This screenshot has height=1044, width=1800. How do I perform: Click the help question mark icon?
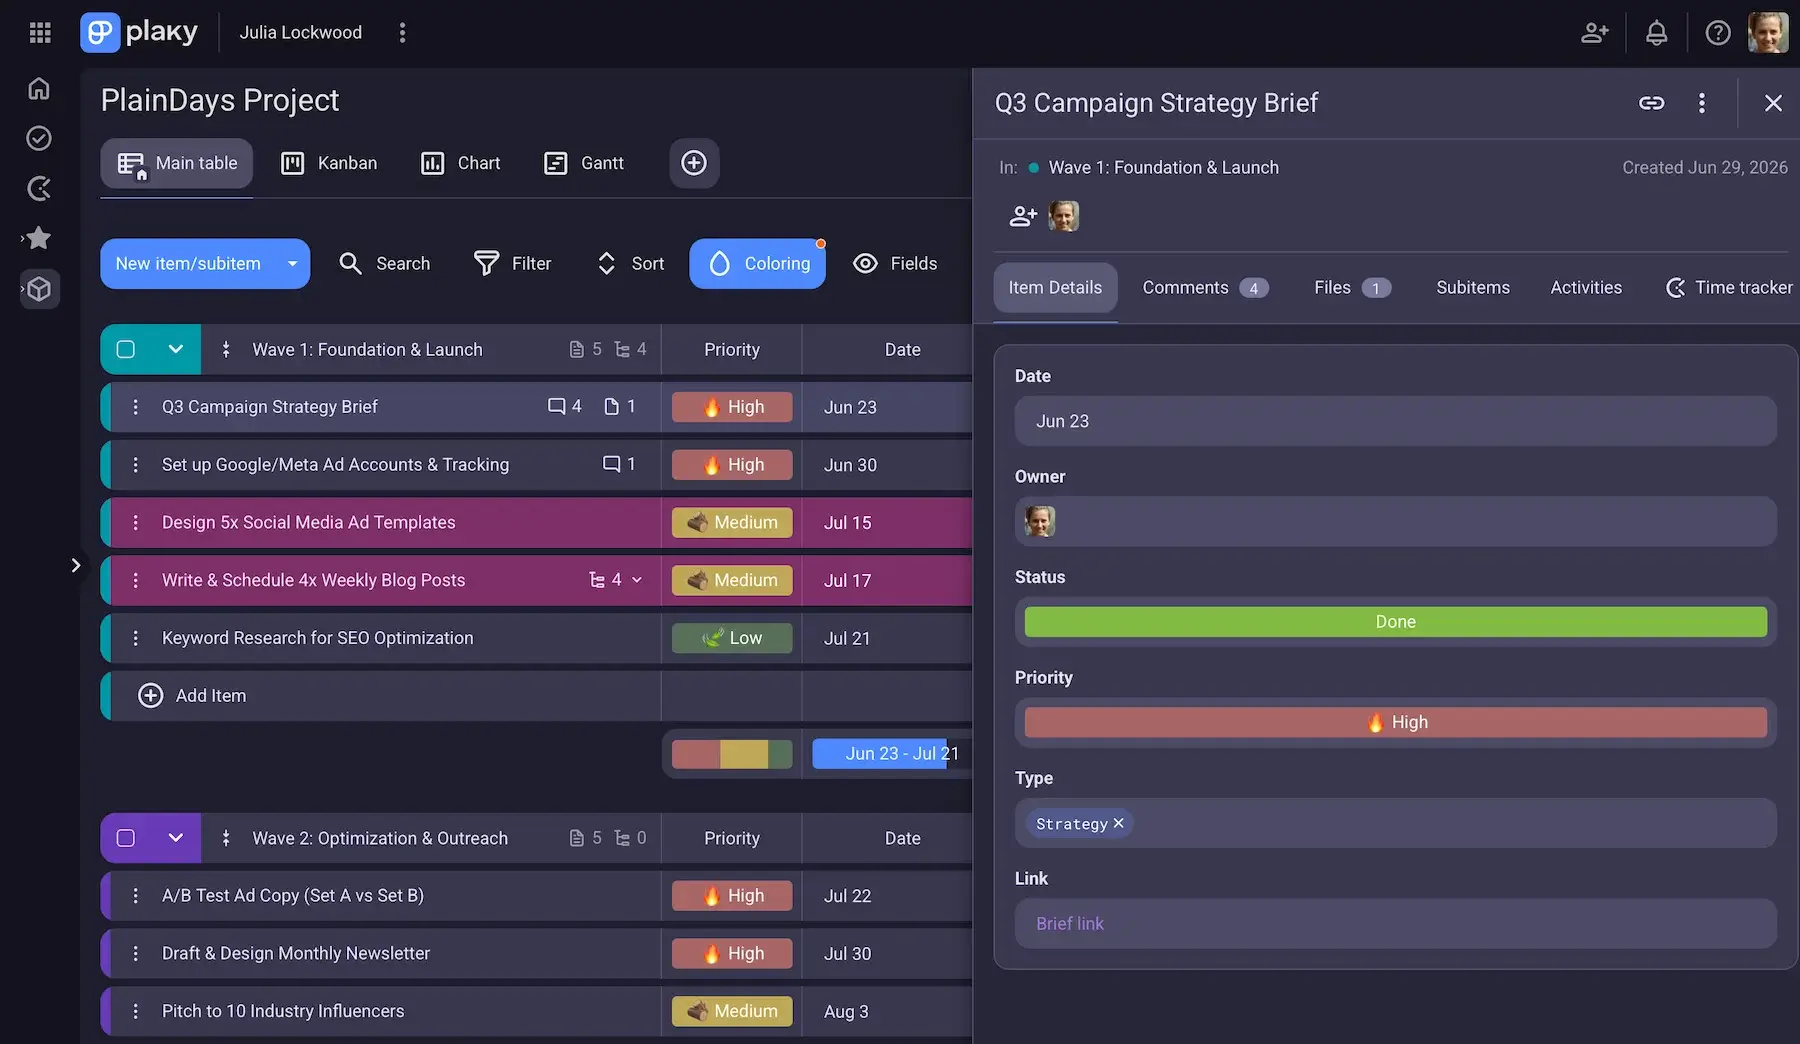(1718, 33)
